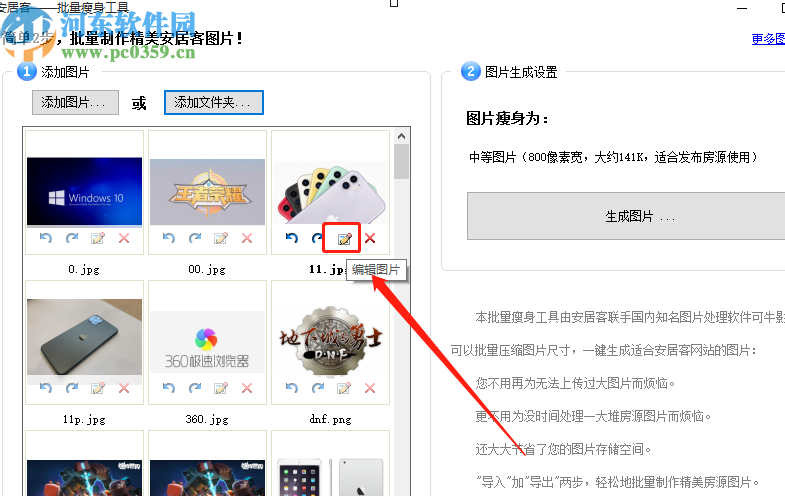Remove dnf.png from list

pyautogui.click(x=370, y=388)
